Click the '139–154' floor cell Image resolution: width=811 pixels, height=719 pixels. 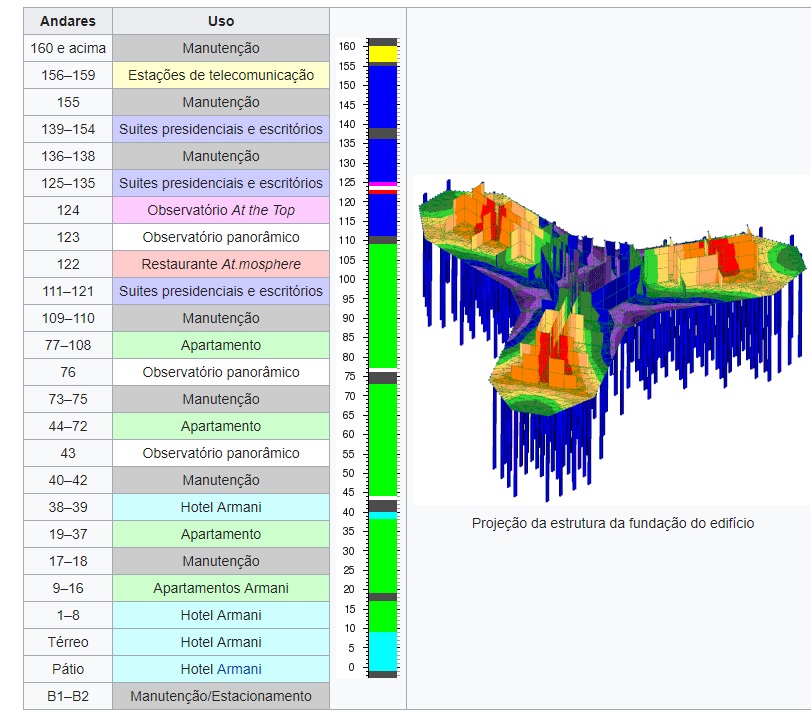point(68,129)
